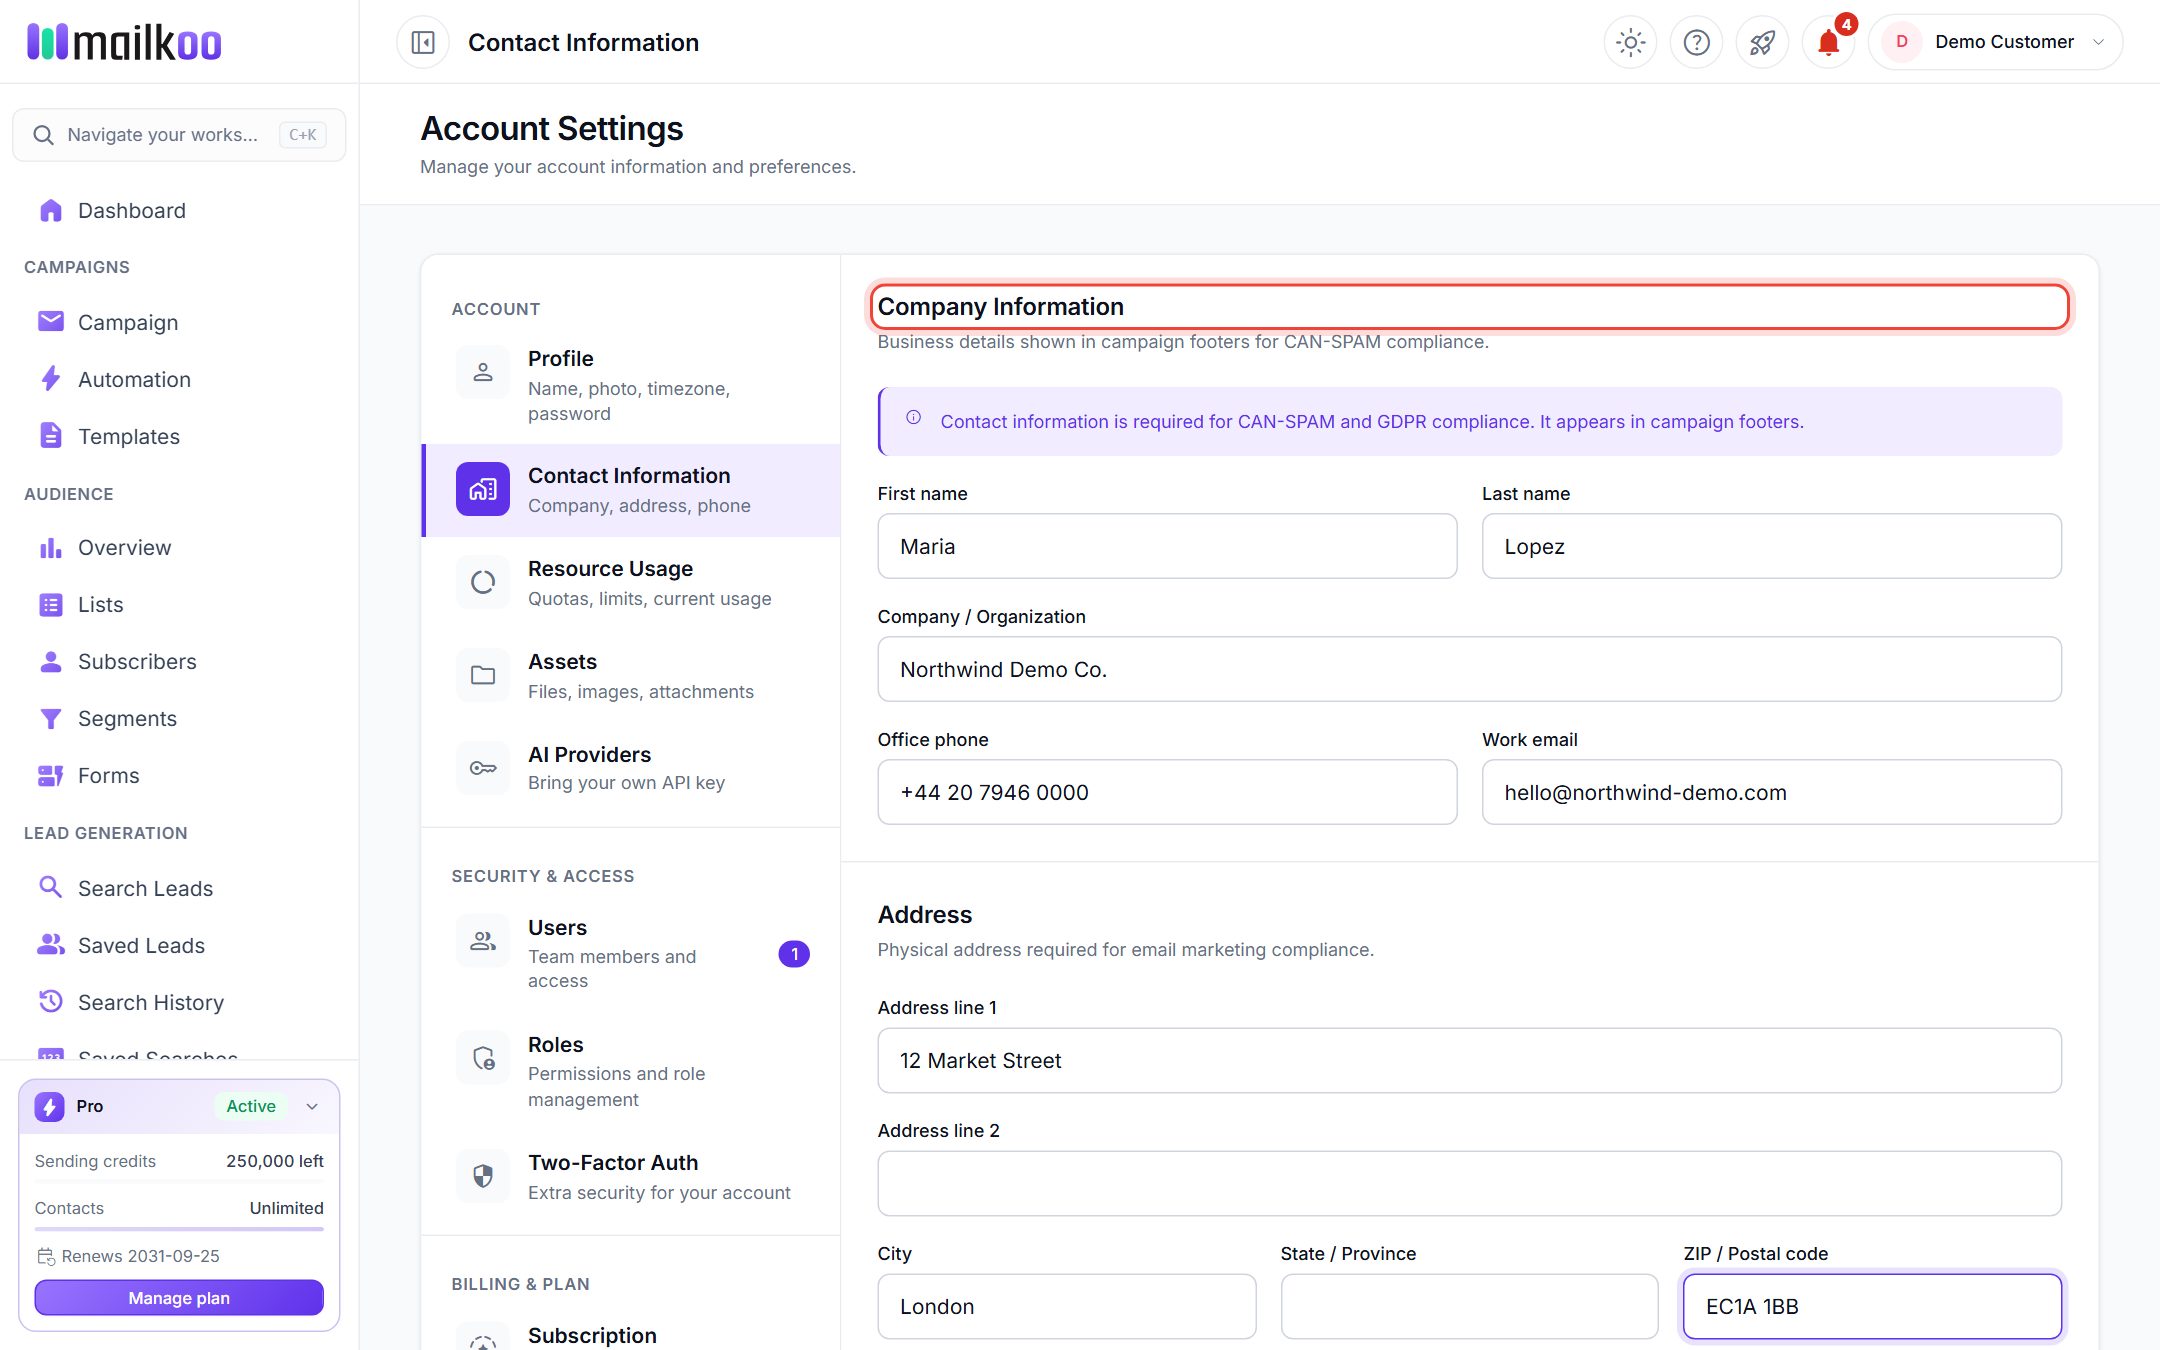The image size is (2160, 1350).
Task: Toggle light theme sun icon
Action: [x=1630, y=42]
